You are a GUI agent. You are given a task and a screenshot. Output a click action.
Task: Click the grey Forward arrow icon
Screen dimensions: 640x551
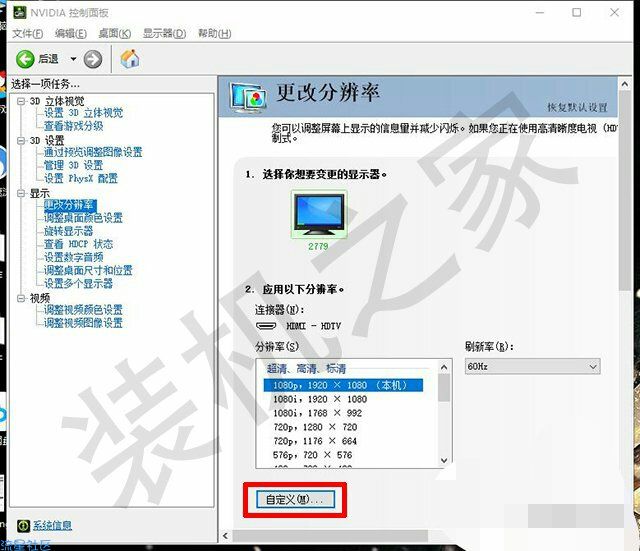pyautogui.click(x=93, y=59)
